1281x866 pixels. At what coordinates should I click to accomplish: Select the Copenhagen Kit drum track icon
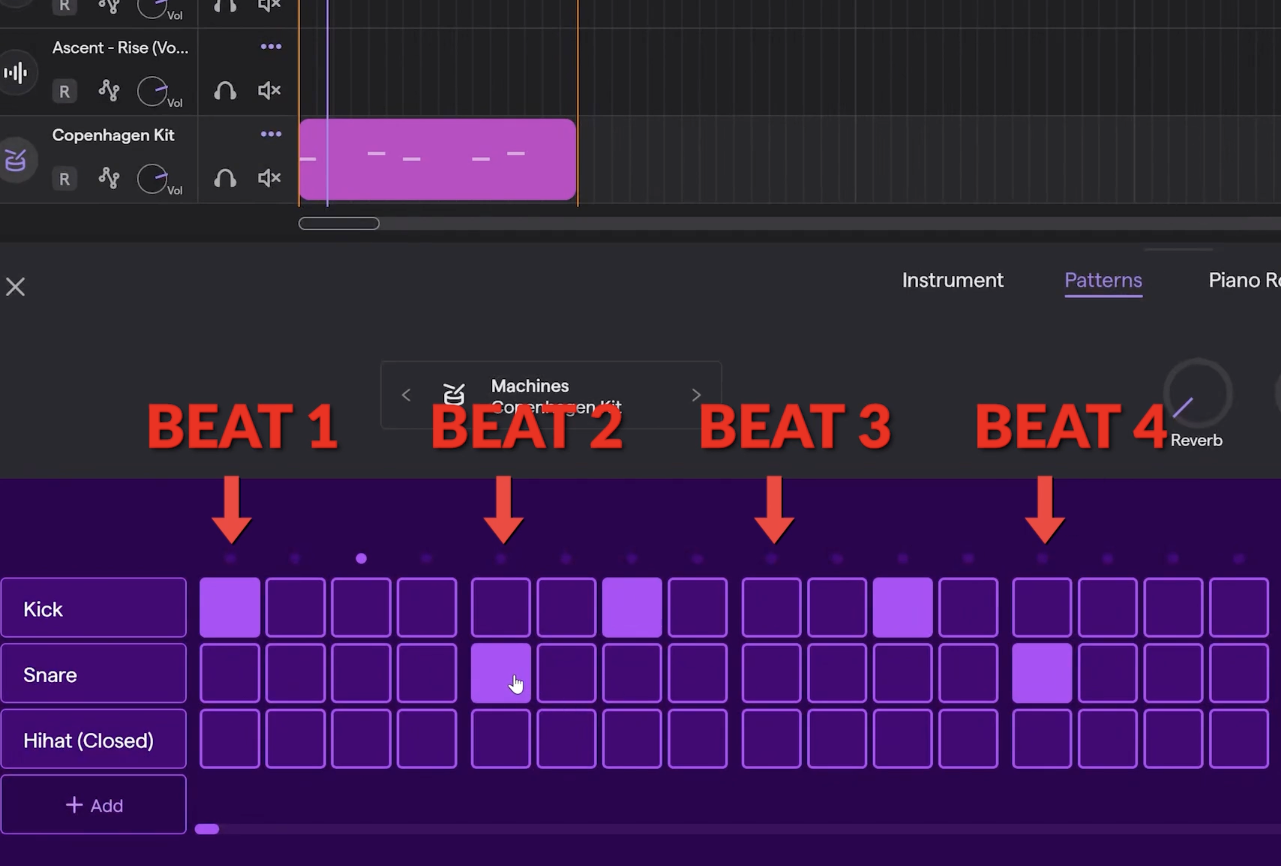(x=16, y=160)
